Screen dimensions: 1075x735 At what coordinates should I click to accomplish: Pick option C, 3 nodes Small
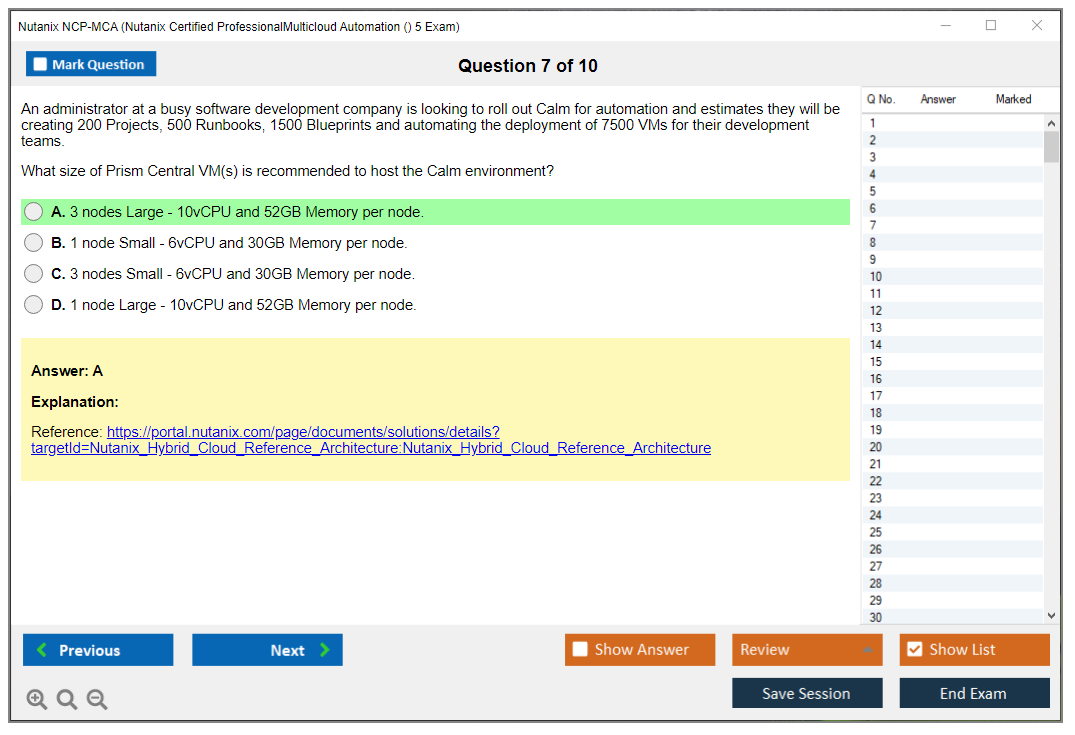pos(34,274)
